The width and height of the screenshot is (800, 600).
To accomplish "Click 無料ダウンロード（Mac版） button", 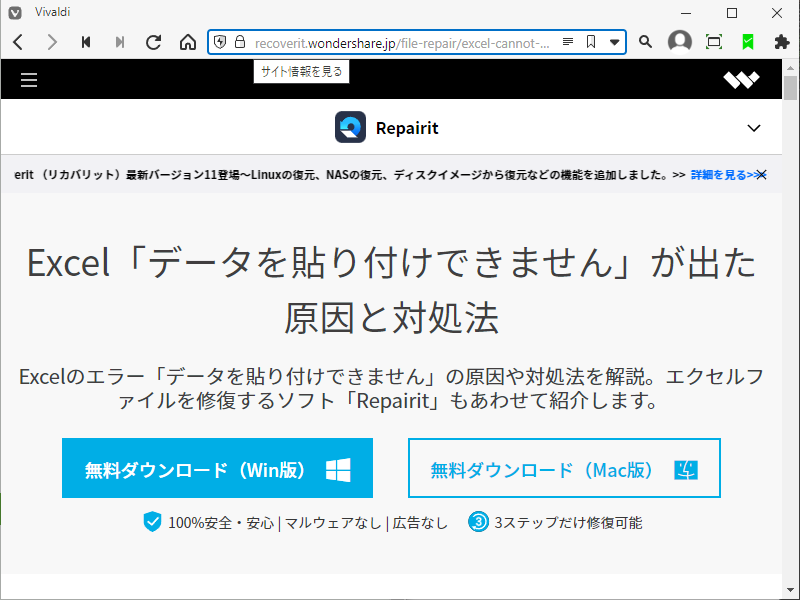I will [564, 468].
